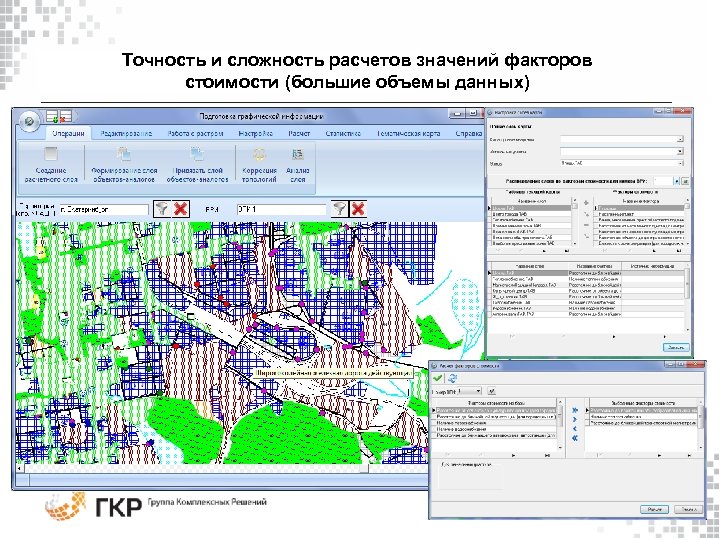
Task: Select first highlighted row in layer names table
Action: coord(531,208)
